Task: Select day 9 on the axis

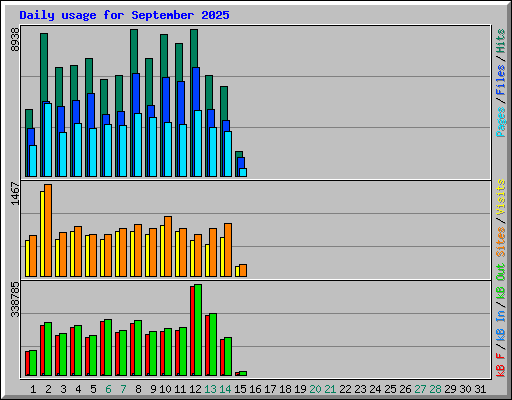Action: pos(153,389)
